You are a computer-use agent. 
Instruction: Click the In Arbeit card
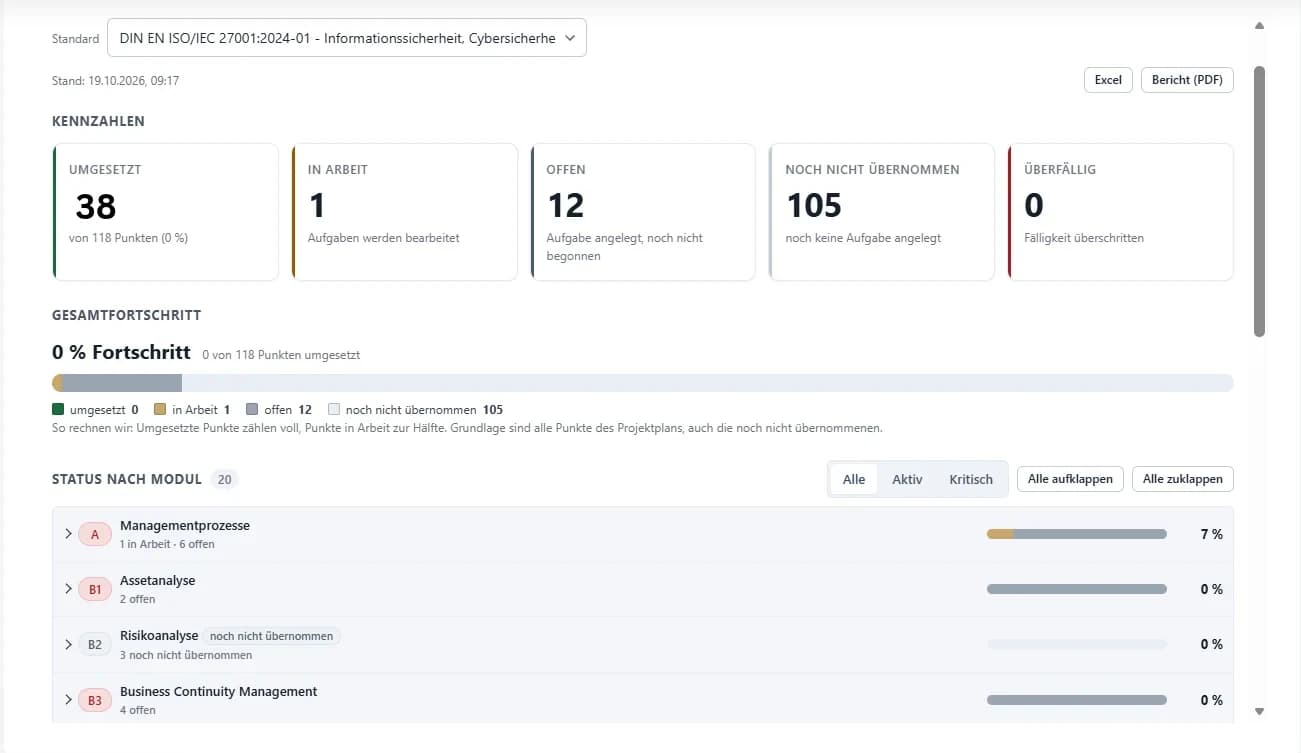404,212
